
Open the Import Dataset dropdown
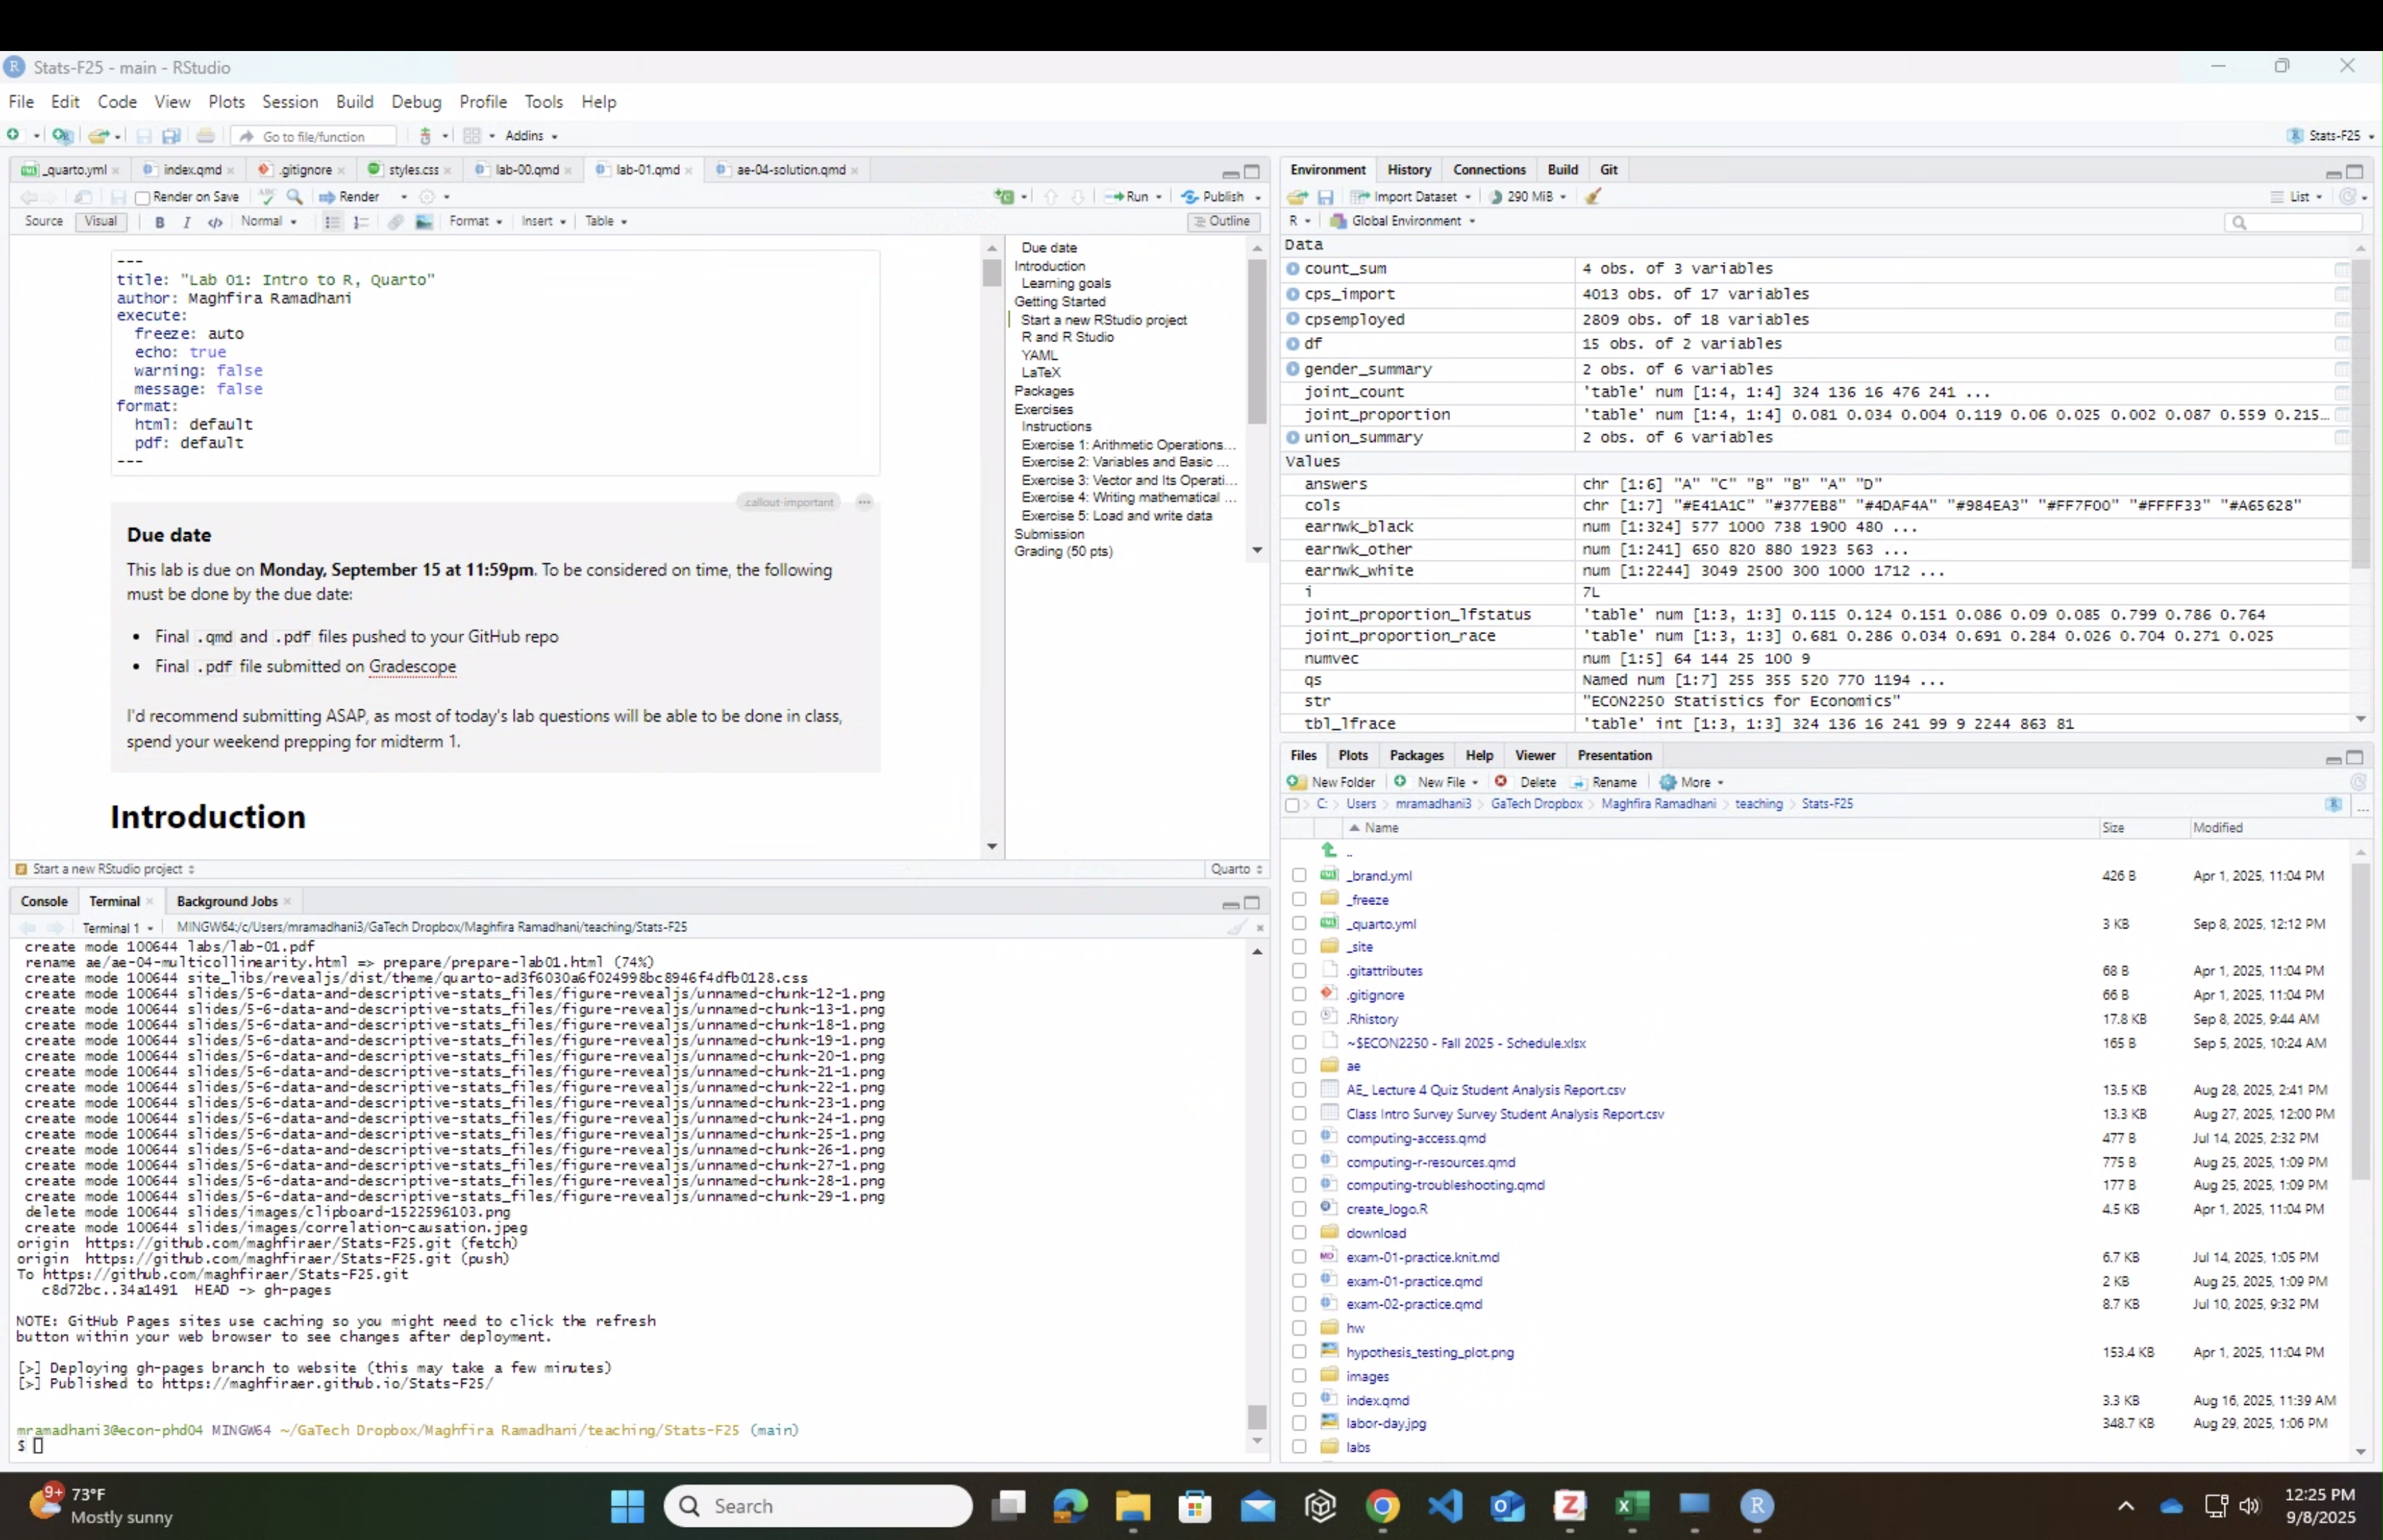(1411, 197)
